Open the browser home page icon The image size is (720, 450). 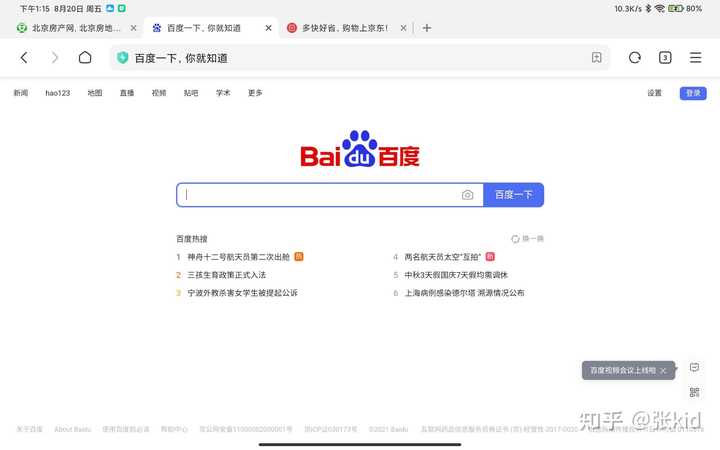[85, 57]
